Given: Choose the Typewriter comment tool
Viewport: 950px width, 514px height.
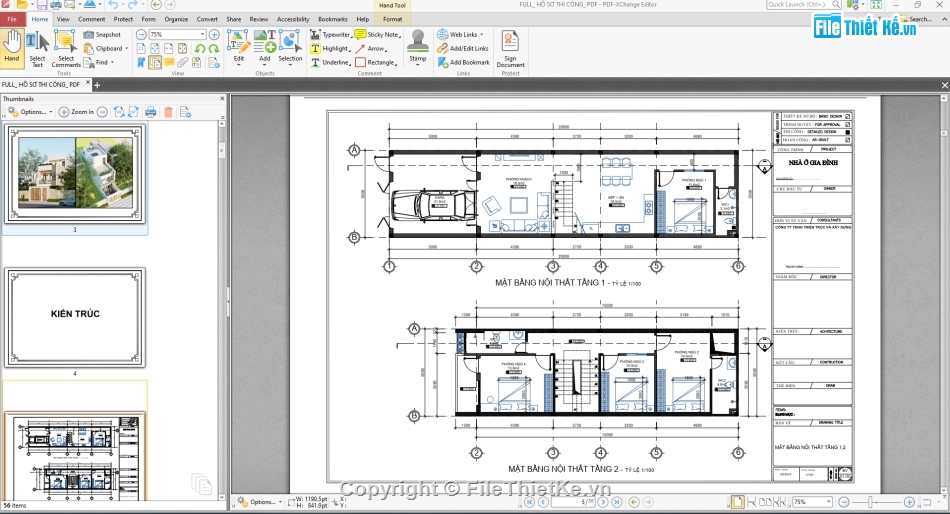Looking at the screenshot, I should pyautogui.click(x=329, y=34).
